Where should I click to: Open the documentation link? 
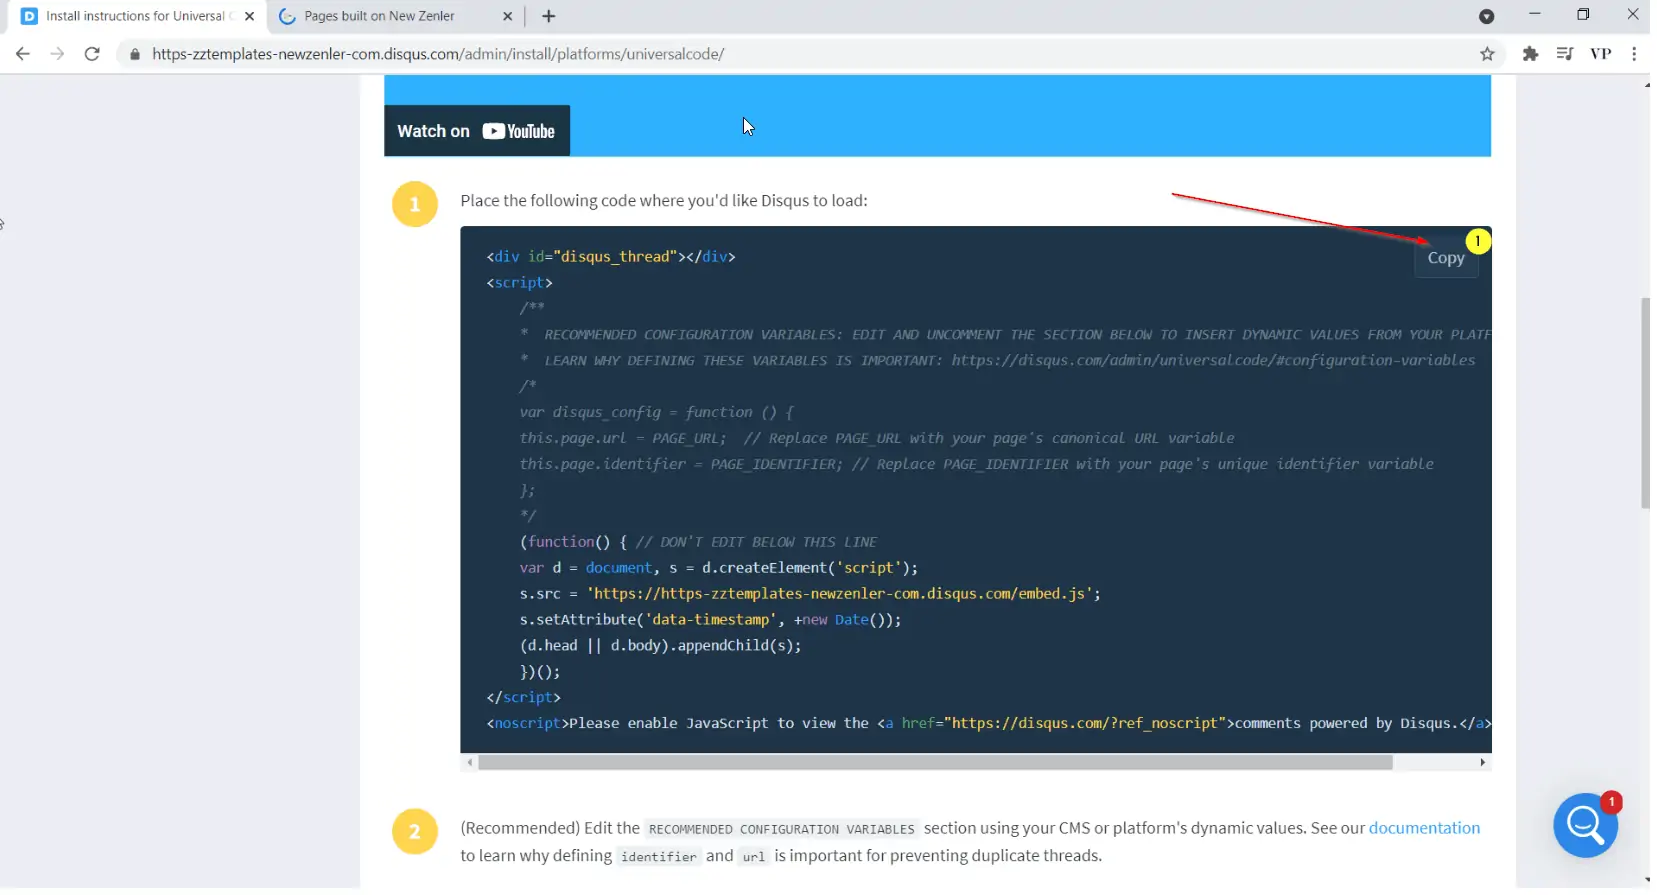[1424, 828]
